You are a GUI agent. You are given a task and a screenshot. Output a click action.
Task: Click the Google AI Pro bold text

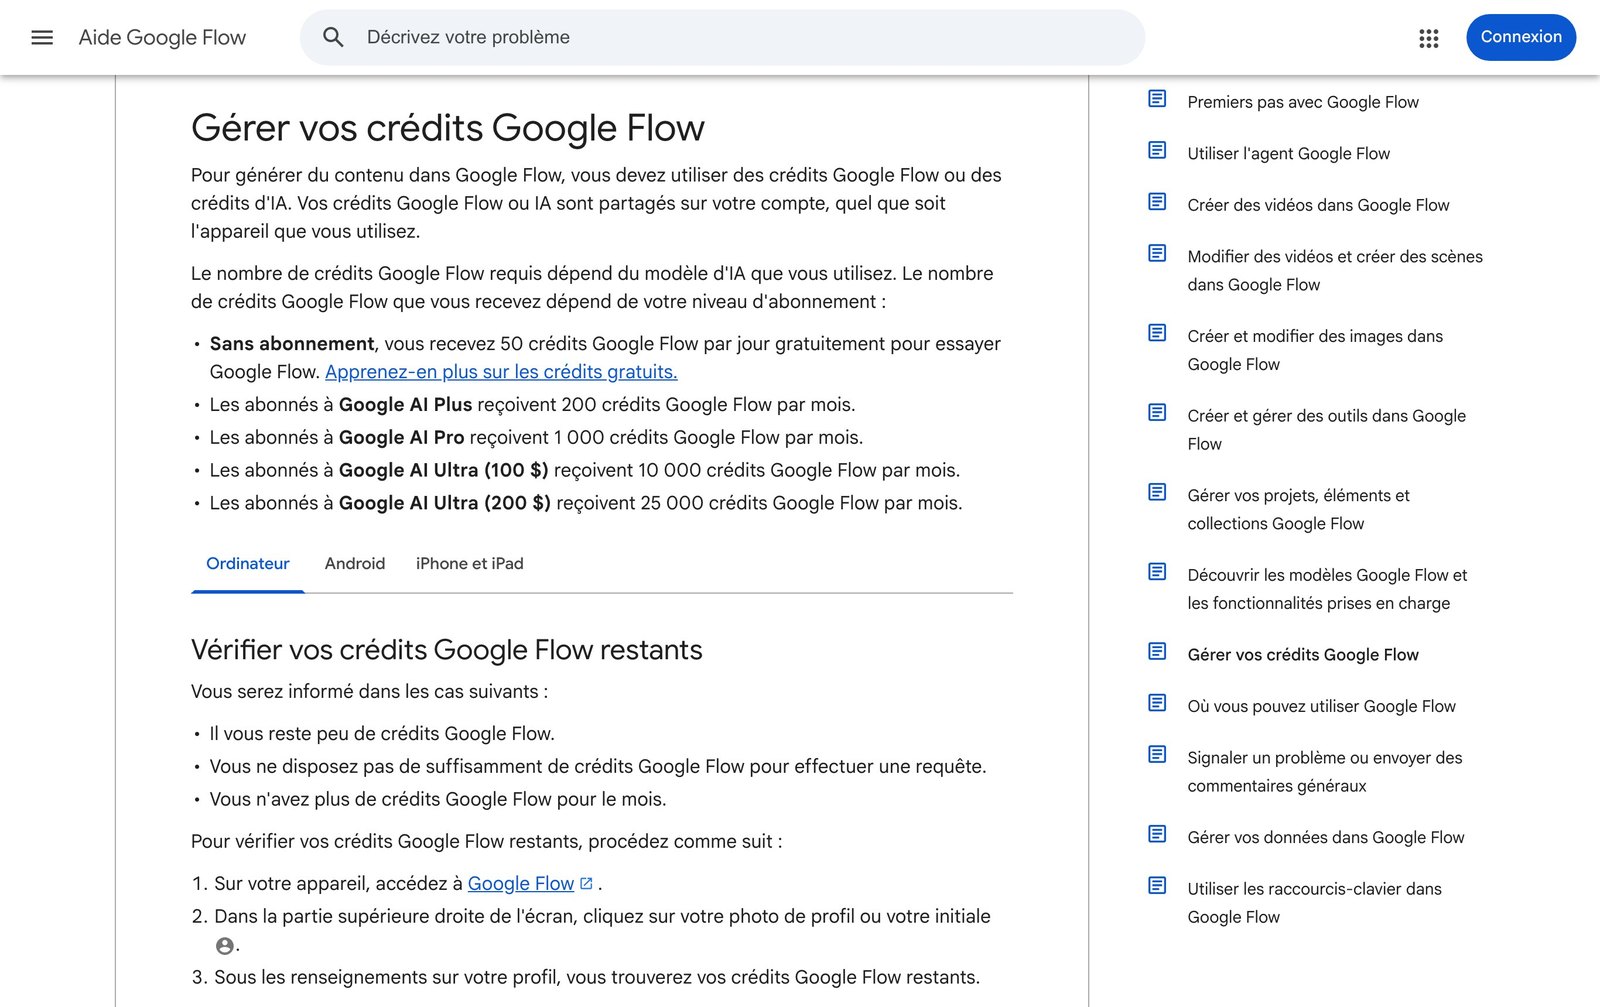click(x=402, y=438)
